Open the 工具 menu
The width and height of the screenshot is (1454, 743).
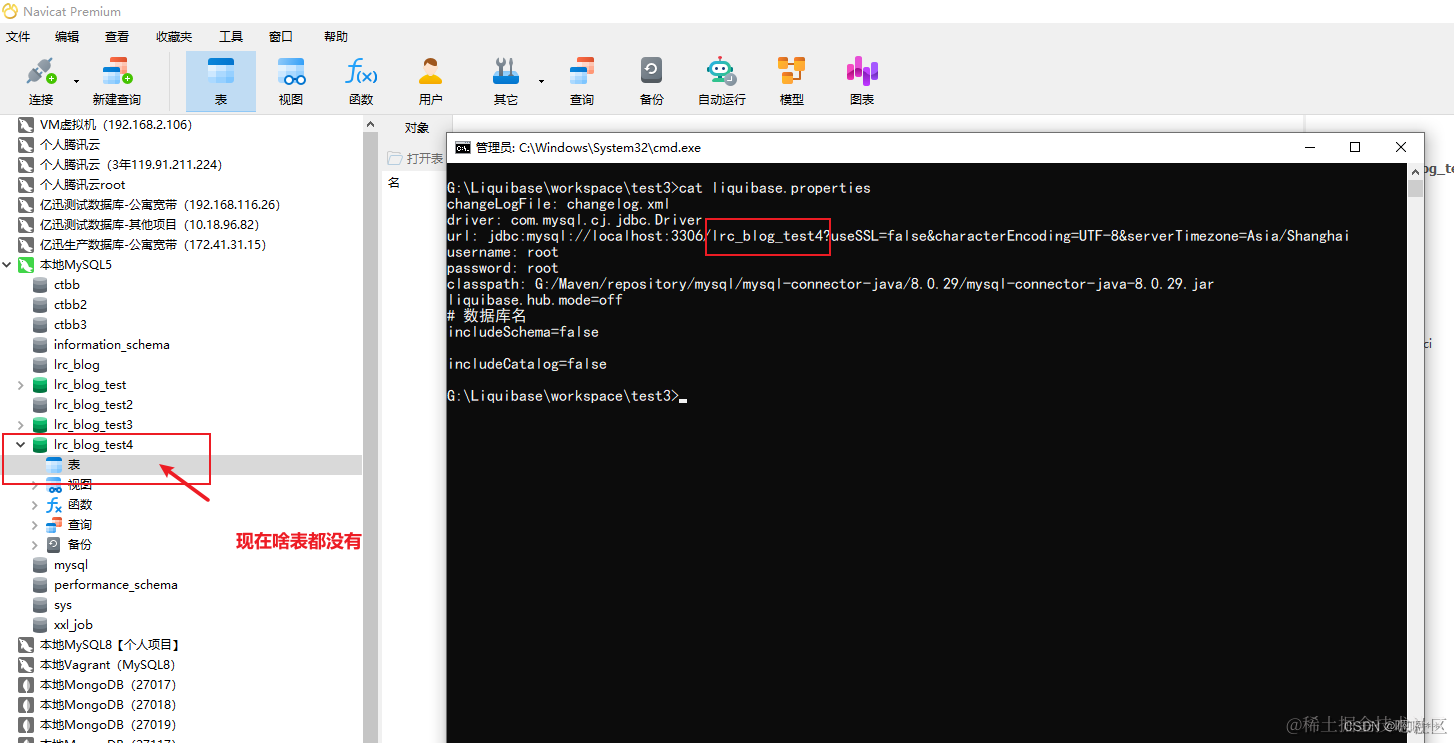[x=231, y=36]
